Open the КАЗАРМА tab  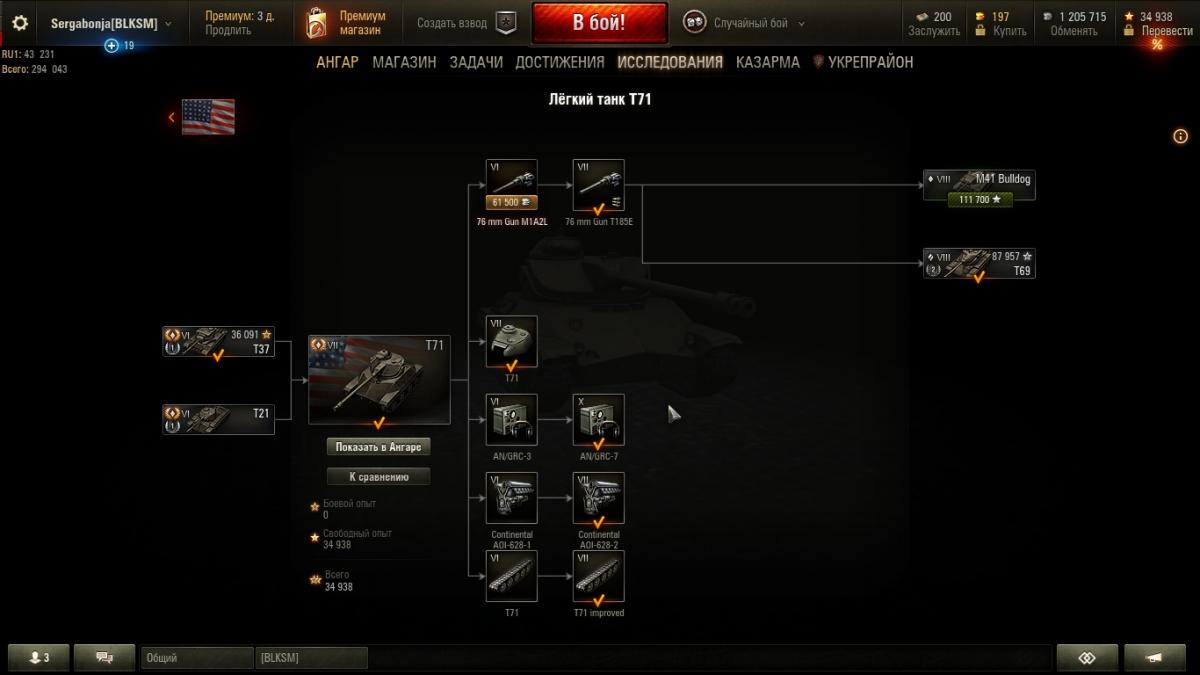click(768, 62)
